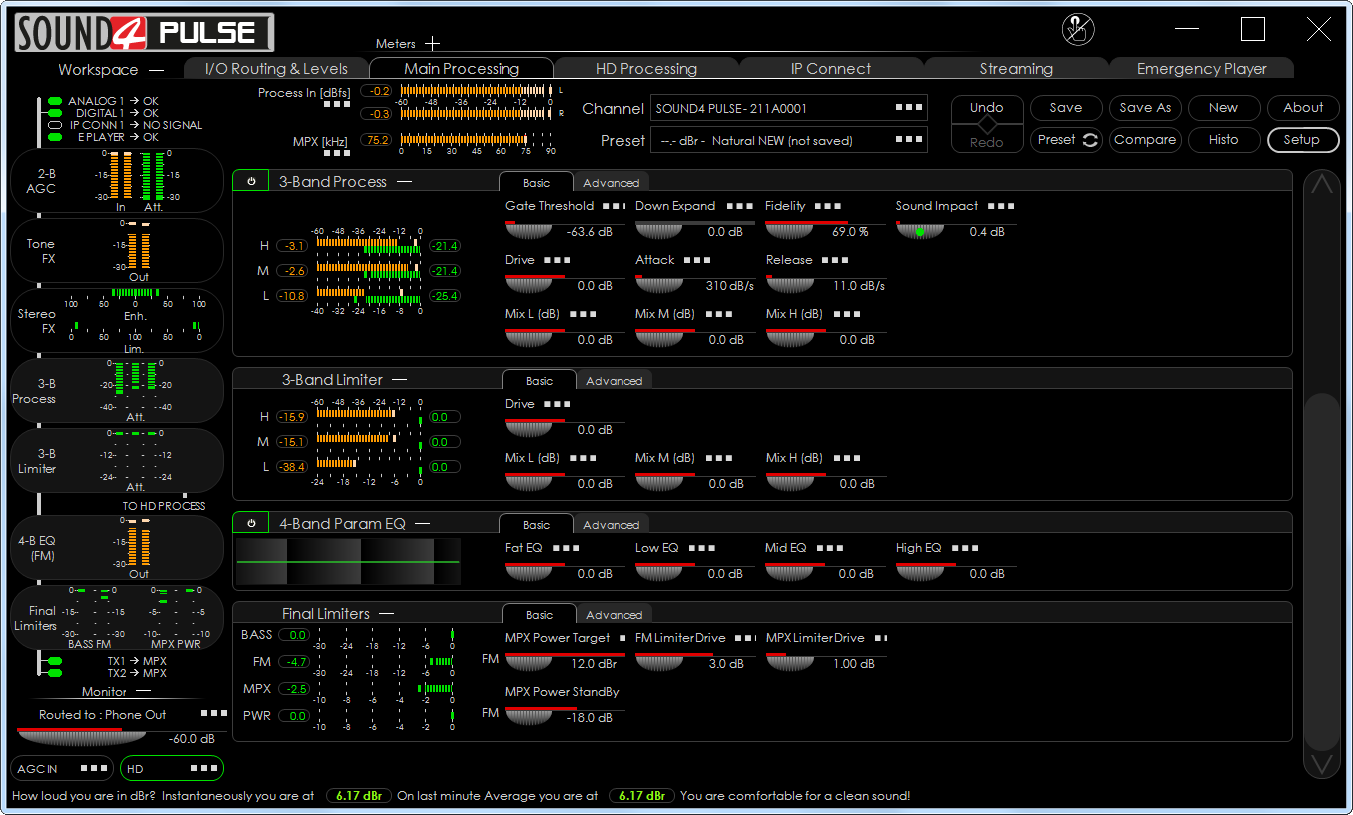Click the New preset button
The height and width of the screenshot is (815, 1353).
coord(1223,108)
